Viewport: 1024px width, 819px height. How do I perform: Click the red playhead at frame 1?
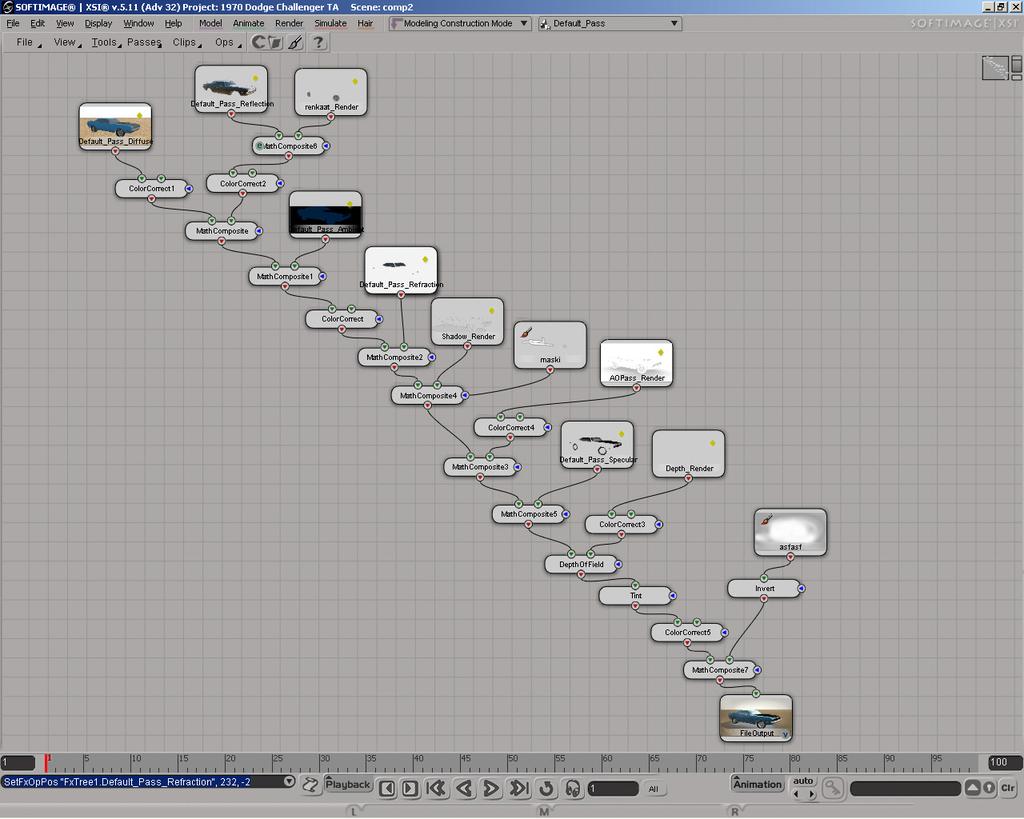46,763
